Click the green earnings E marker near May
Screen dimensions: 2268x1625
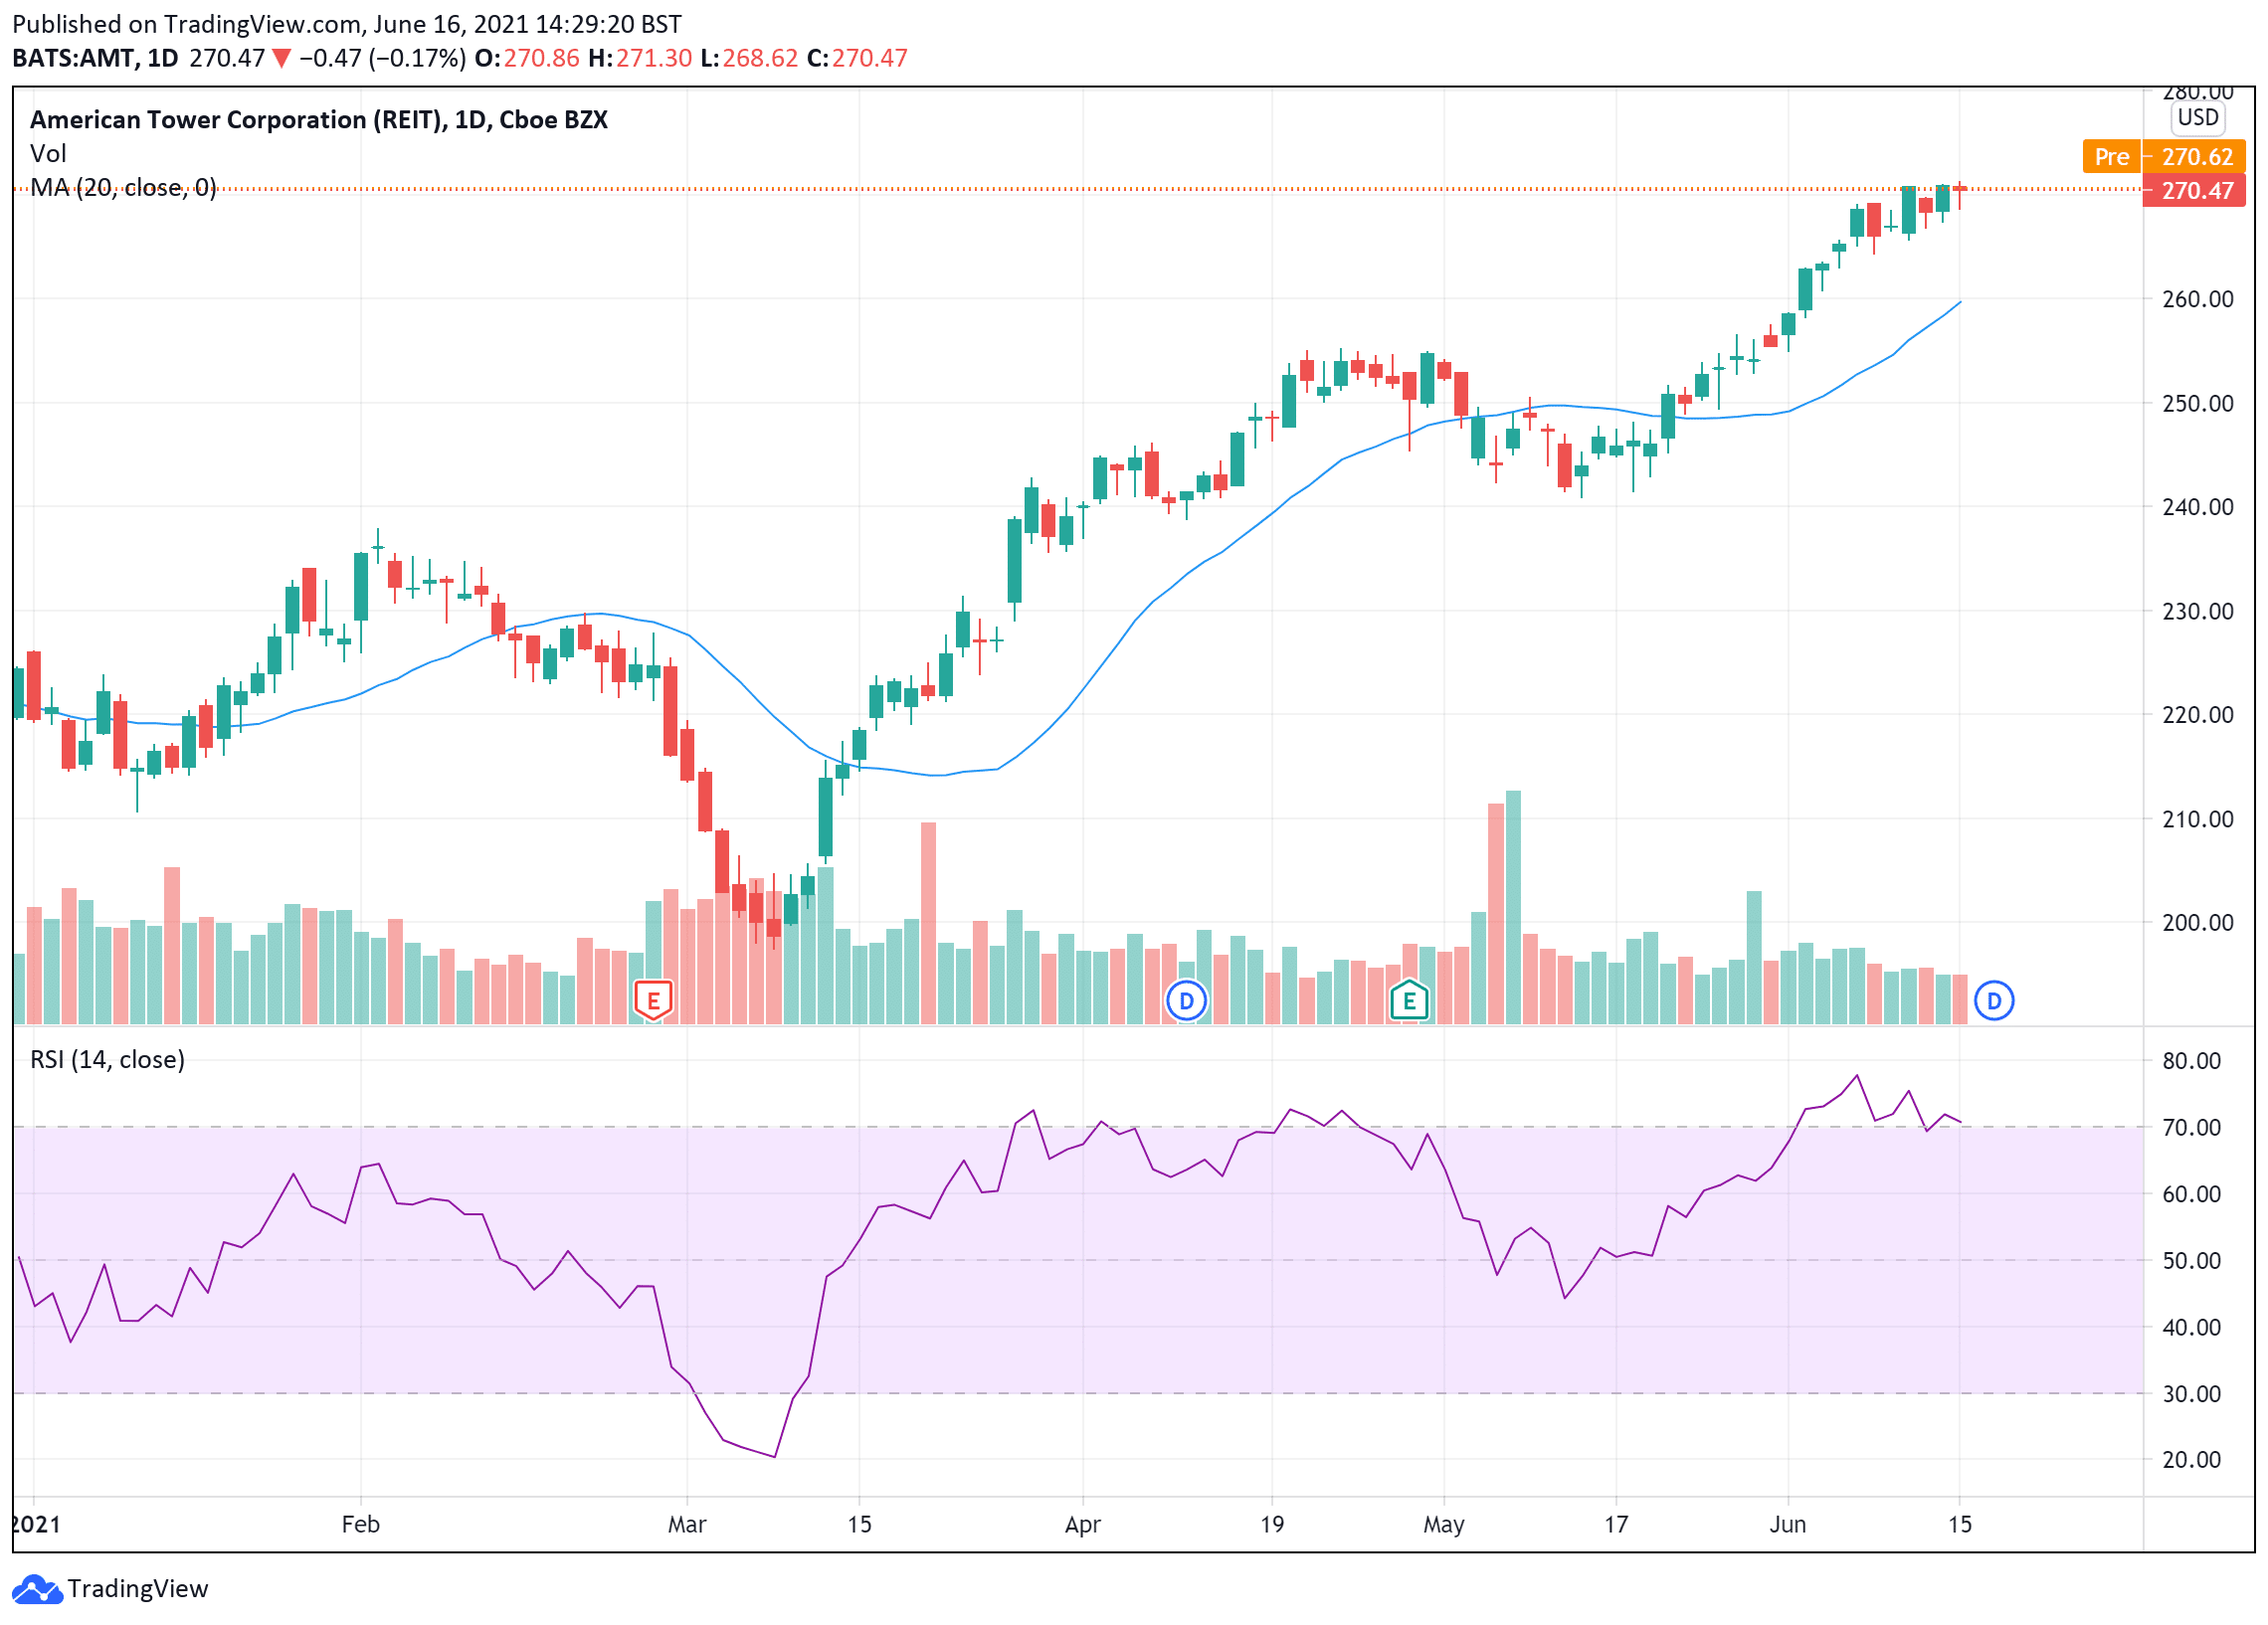point(1409,1000)
